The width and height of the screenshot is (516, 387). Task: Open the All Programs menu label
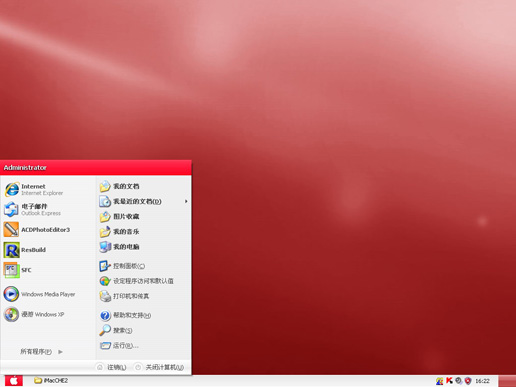click(x=36, y=351)
